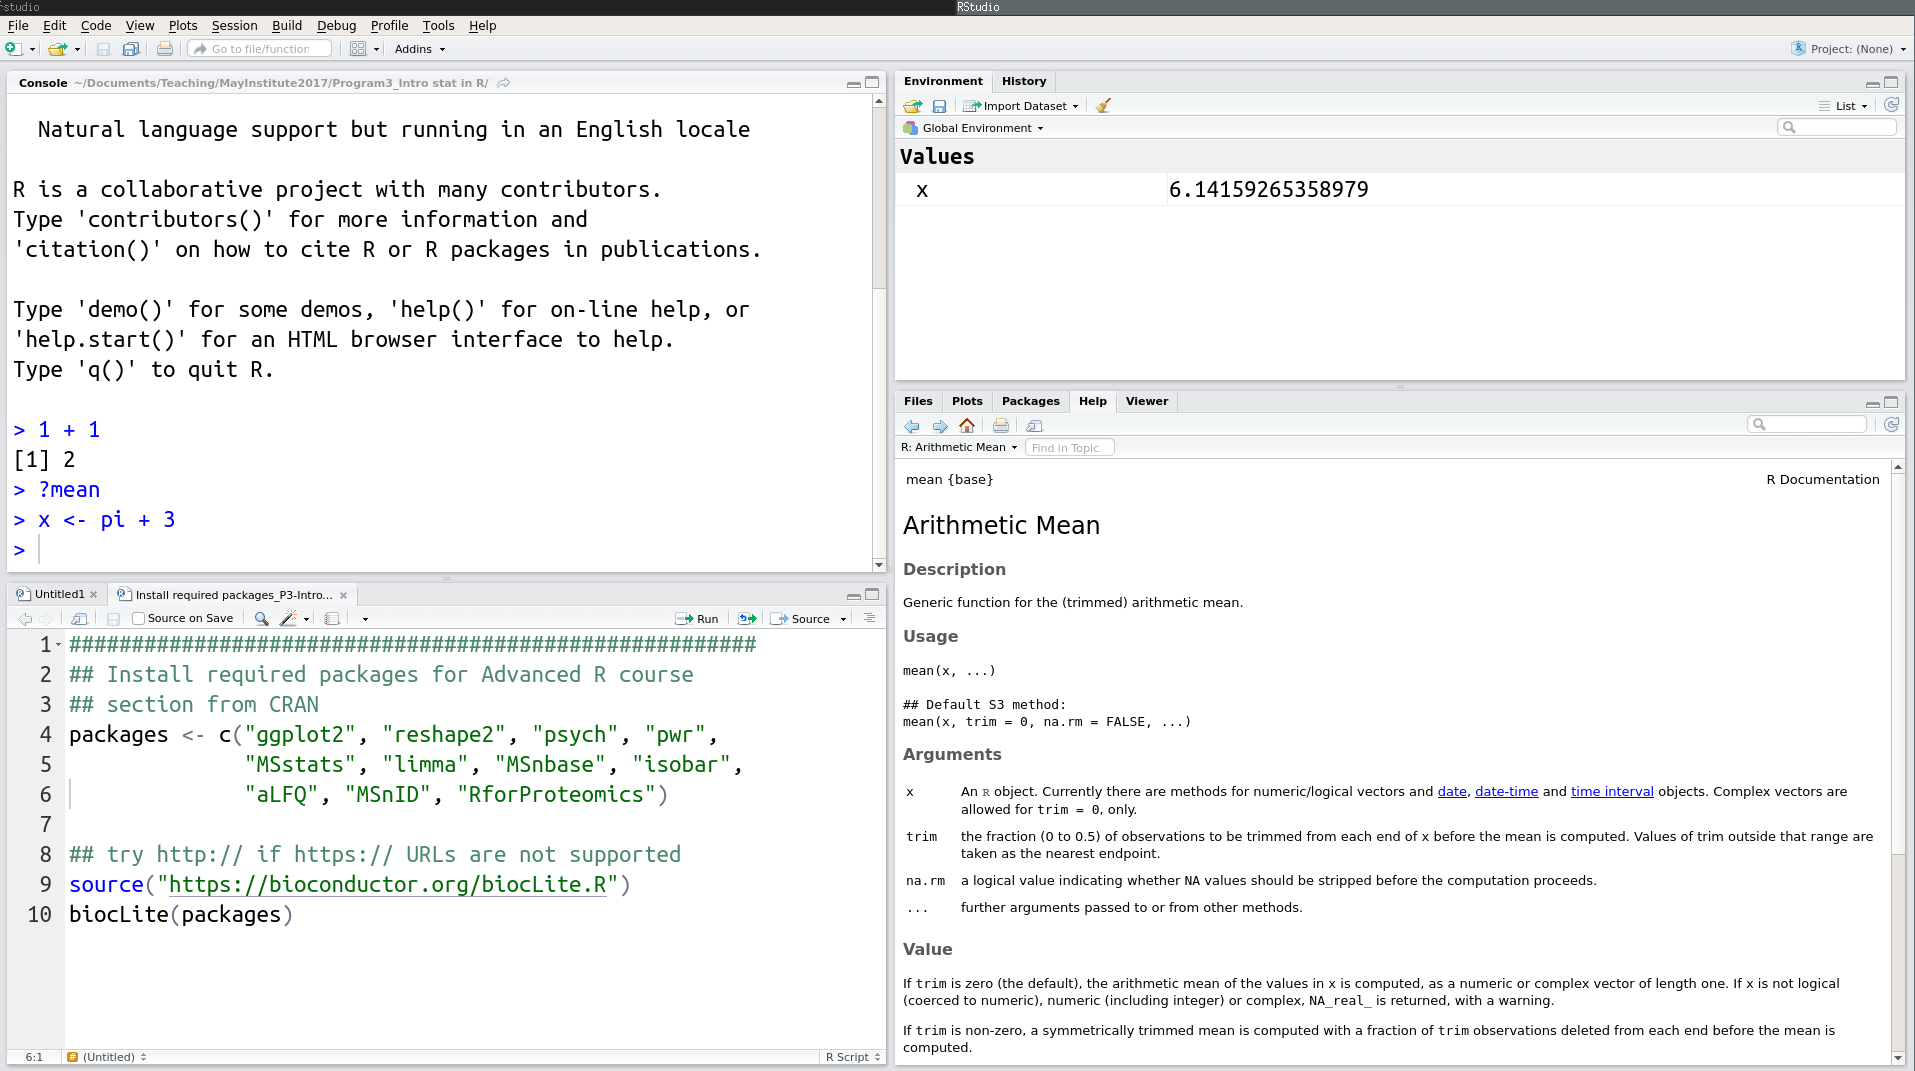Show the editor in a new window icon
The height and width of the screenshot is (1071, 1915).
(80, 619)
